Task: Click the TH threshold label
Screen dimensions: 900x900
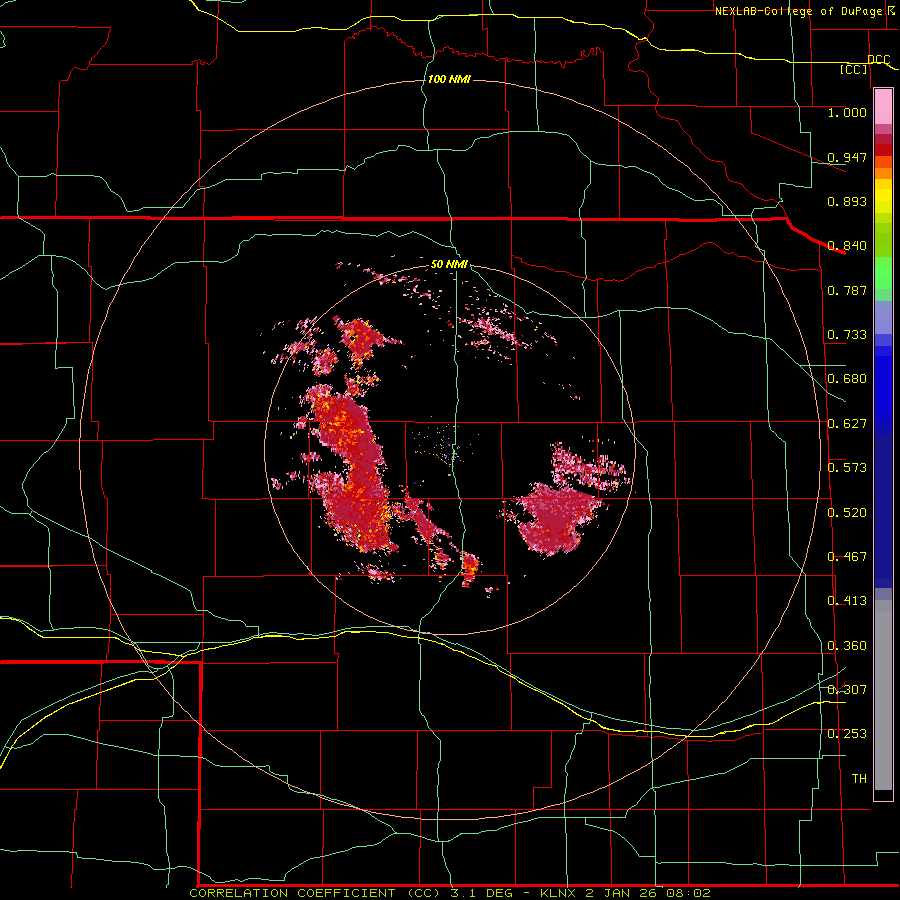Action: [859, 779]
